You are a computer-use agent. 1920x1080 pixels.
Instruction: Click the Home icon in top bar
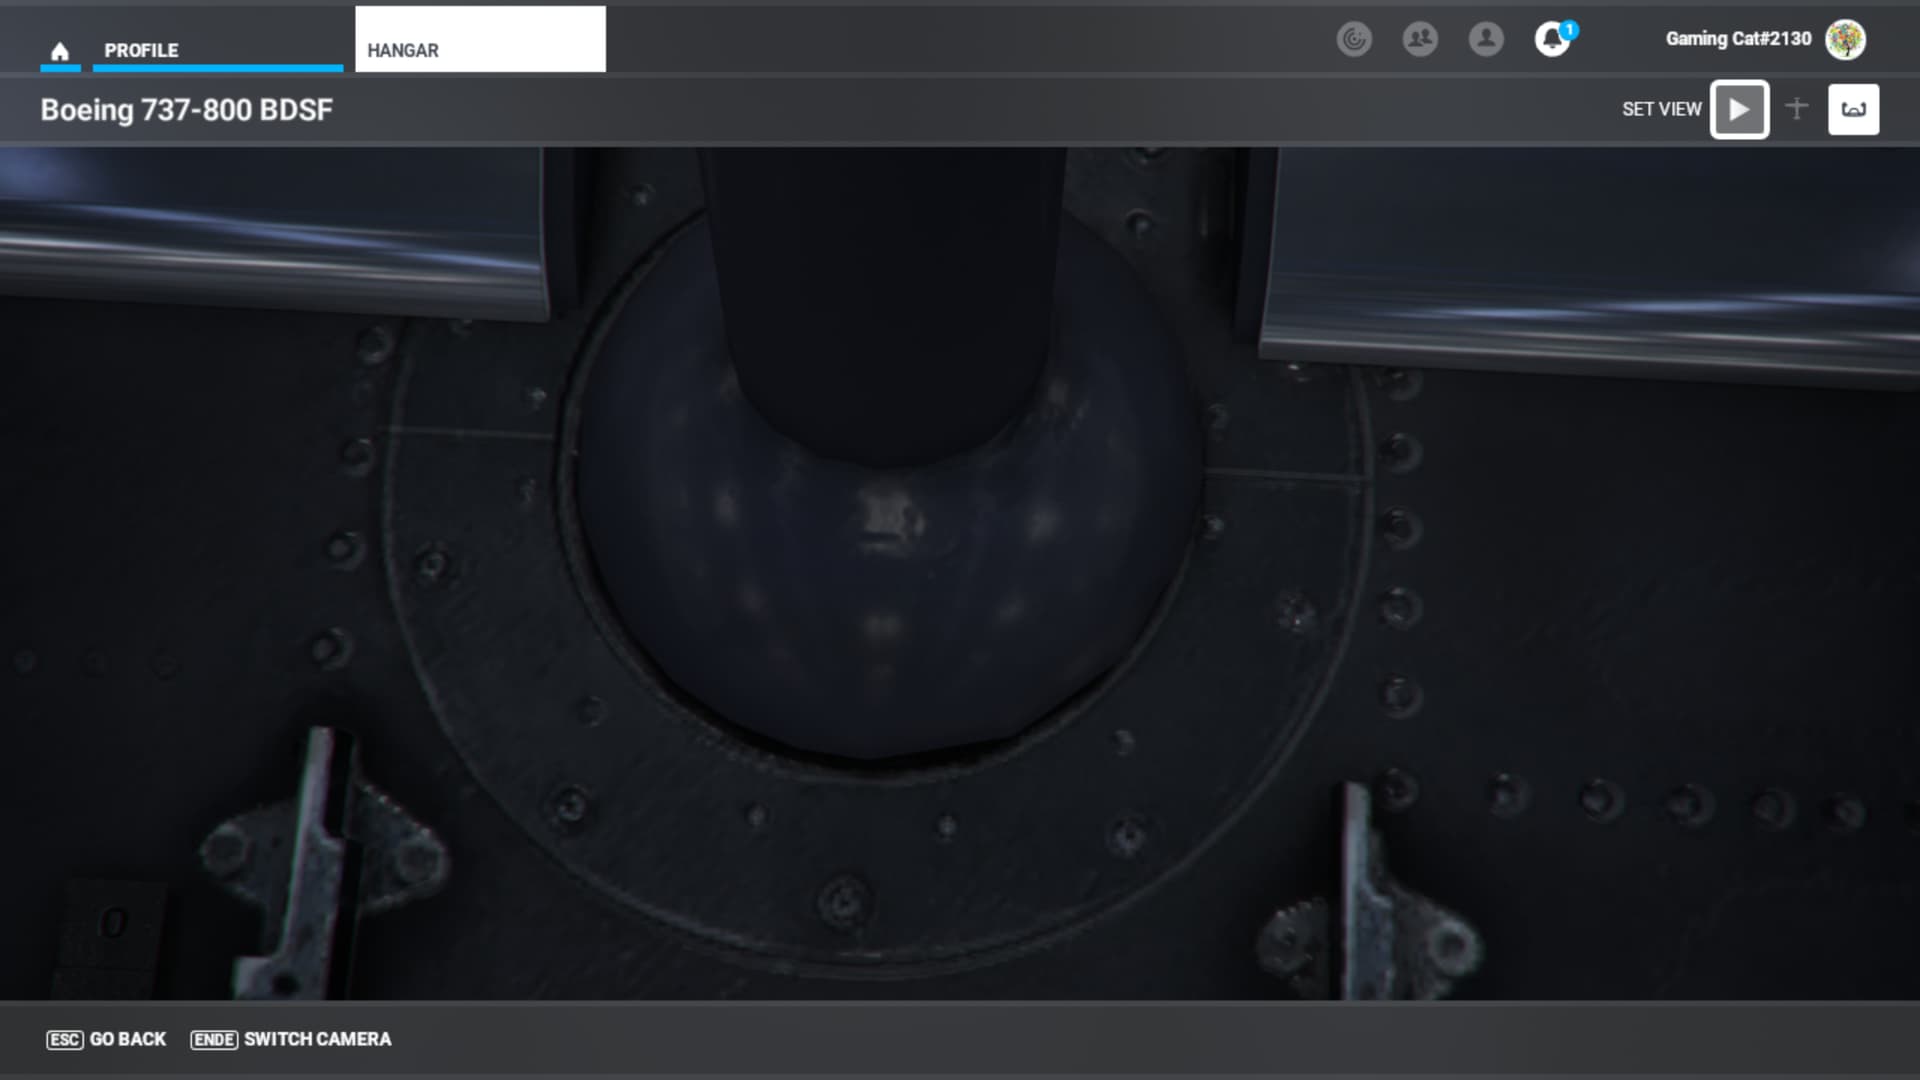click(x=60, y=51)
